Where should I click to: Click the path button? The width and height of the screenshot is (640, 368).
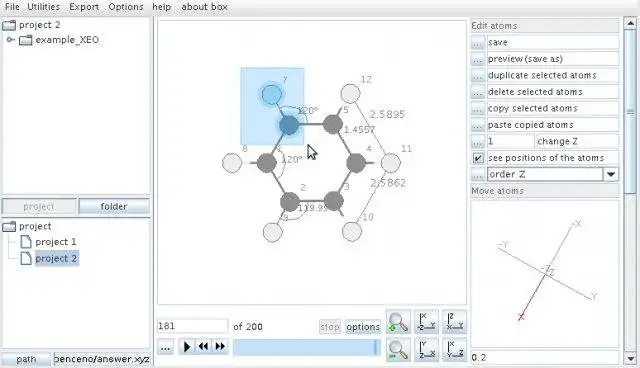click(x=26, y=359)
